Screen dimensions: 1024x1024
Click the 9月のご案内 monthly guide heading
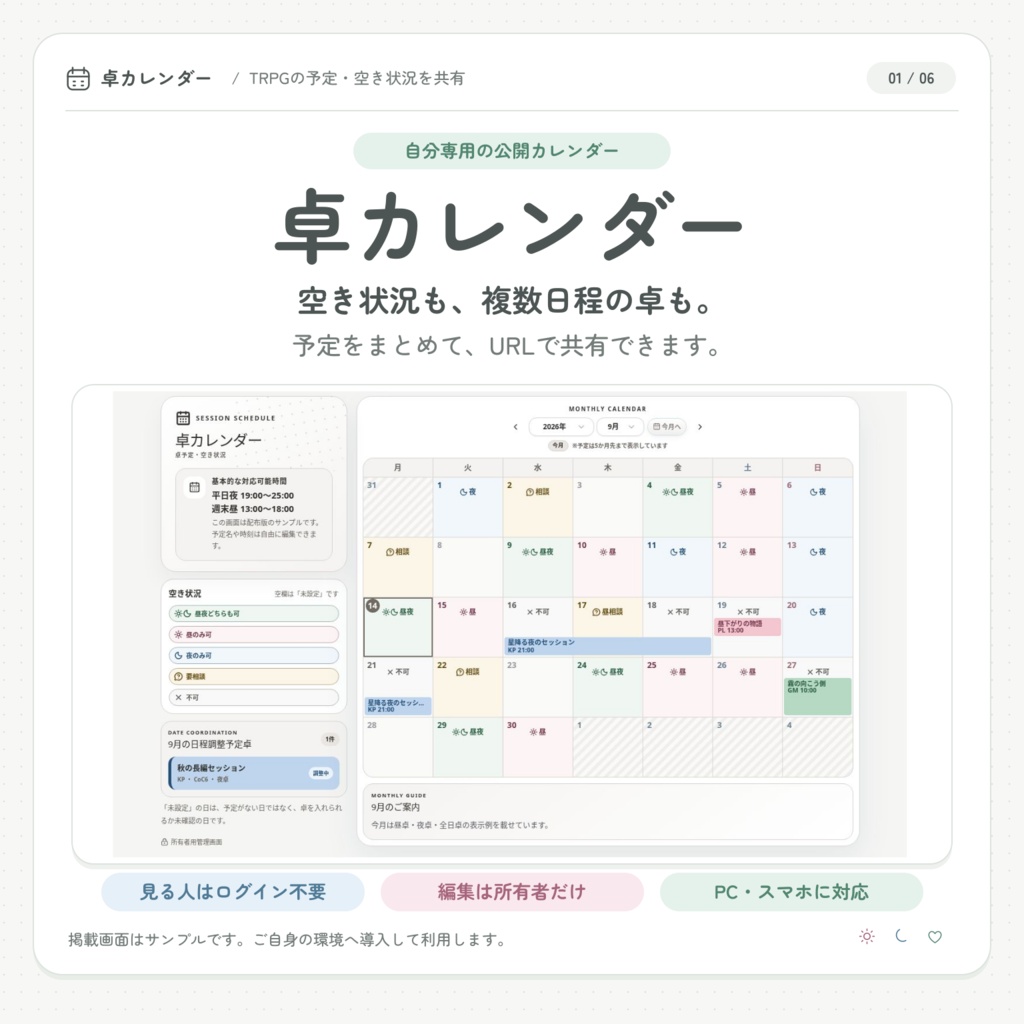(396, 807)
